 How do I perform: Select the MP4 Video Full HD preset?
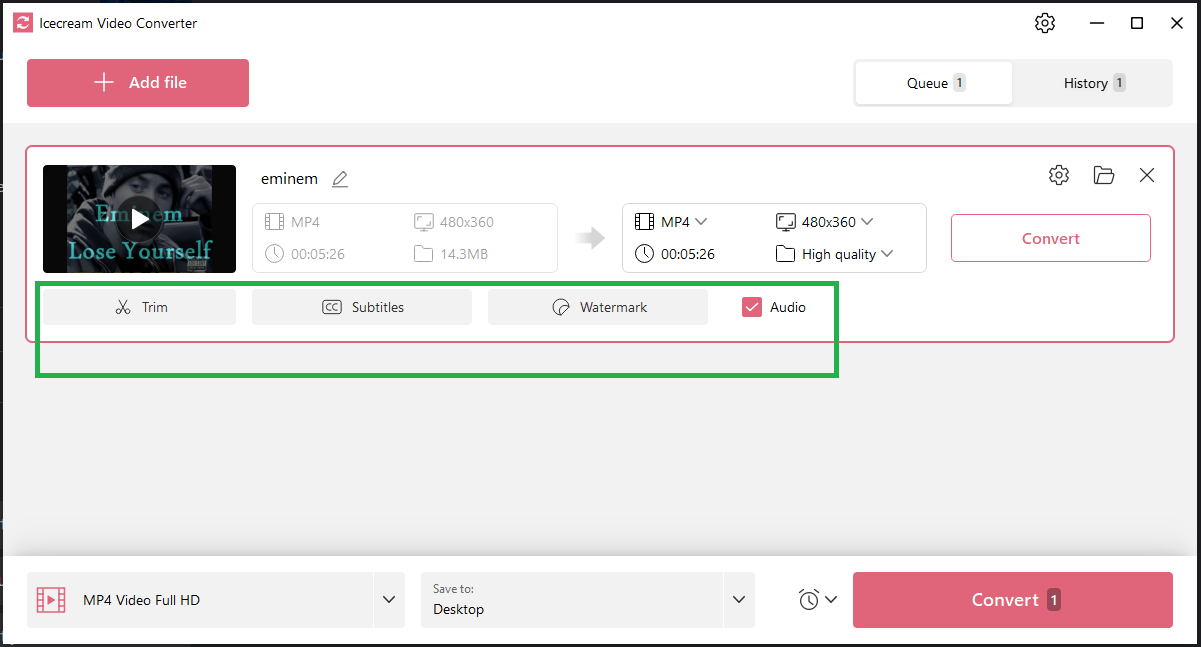click(x=200, y=600)
